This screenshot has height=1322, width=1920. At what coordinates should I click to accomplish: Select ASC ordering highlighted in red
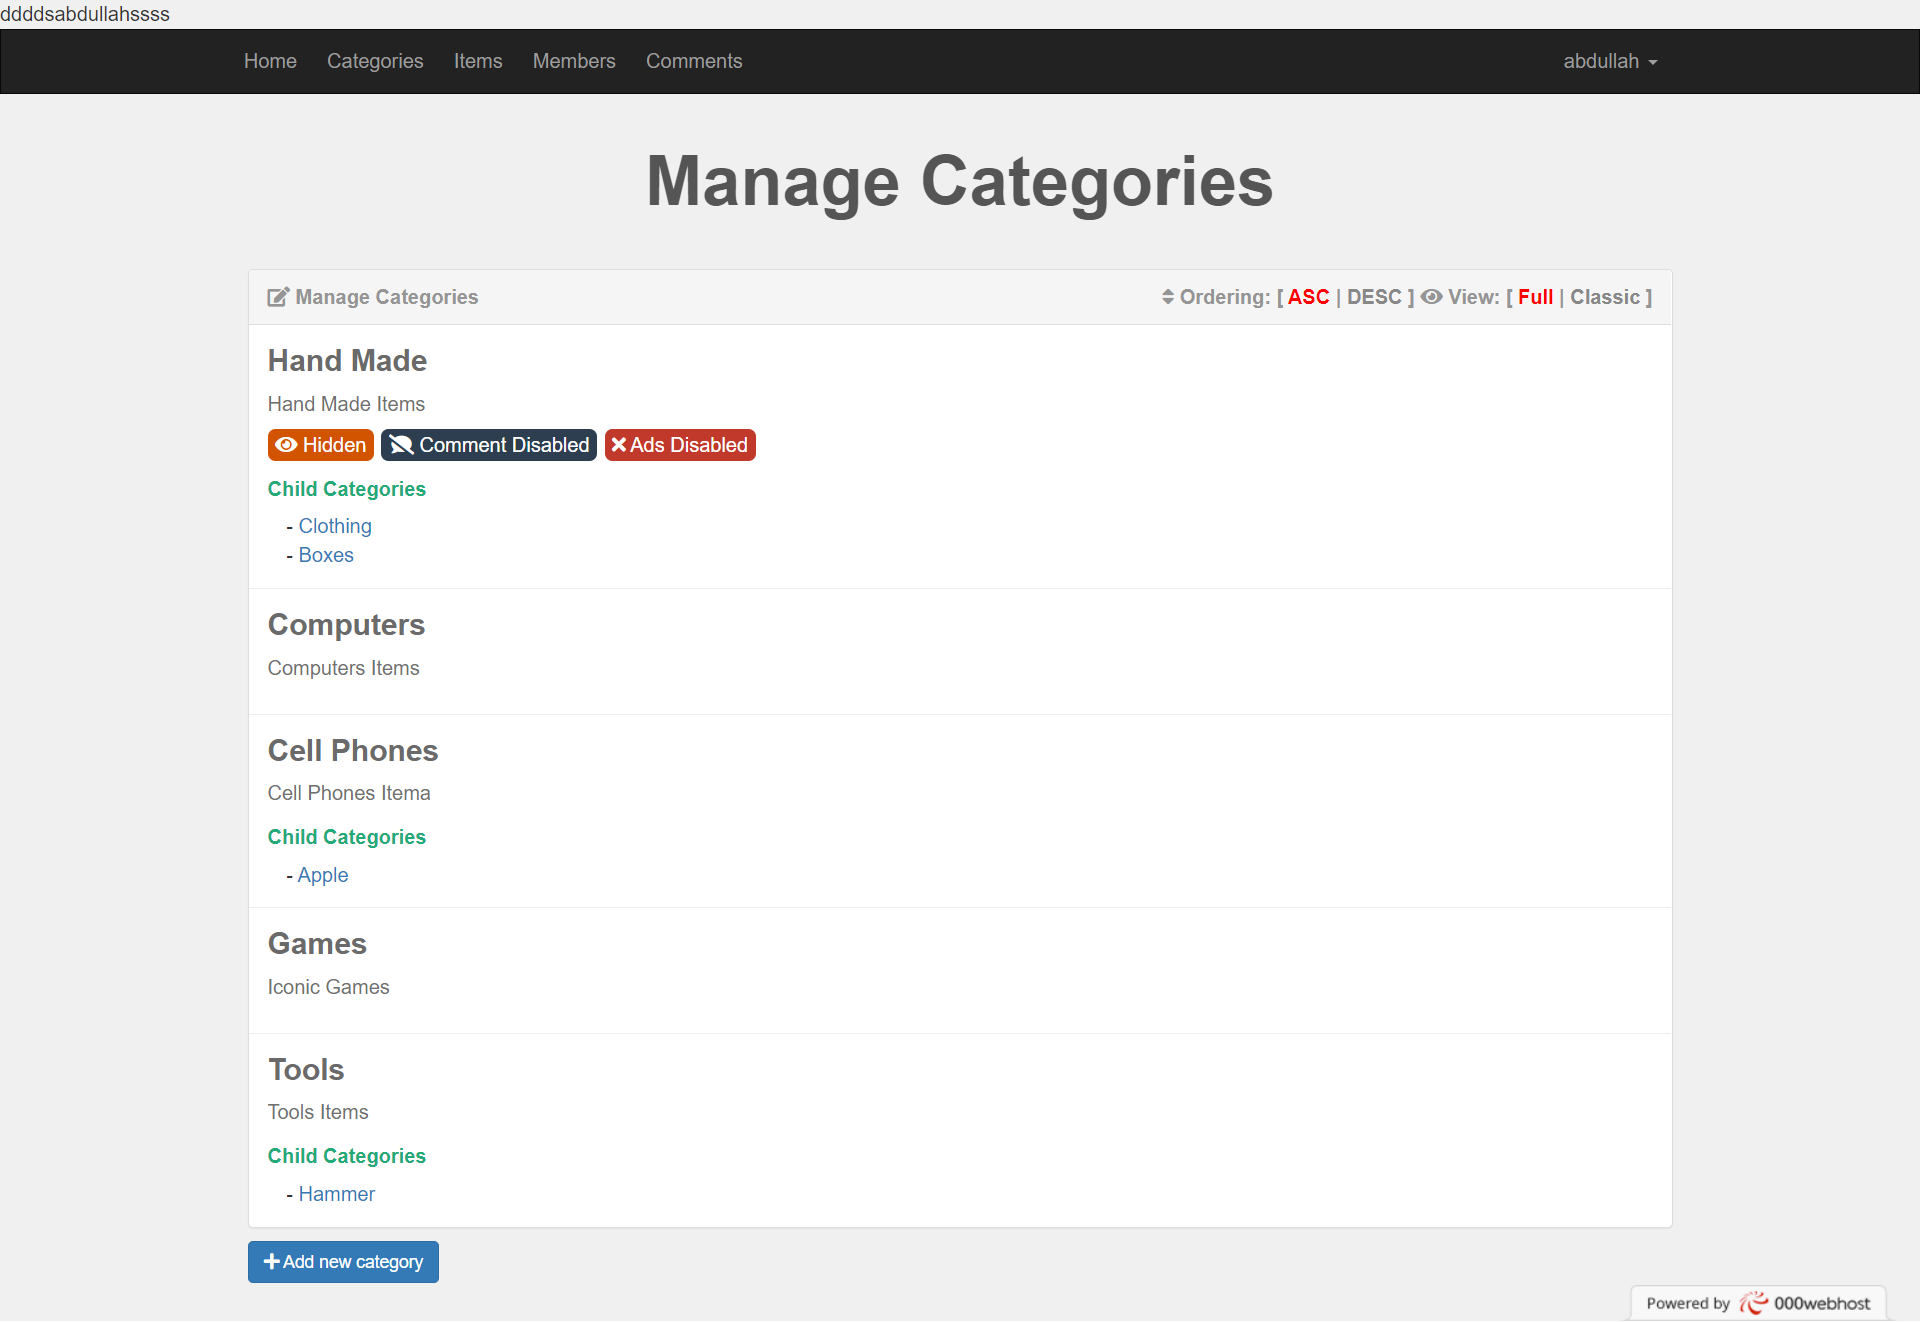(x=1307, y=297)
